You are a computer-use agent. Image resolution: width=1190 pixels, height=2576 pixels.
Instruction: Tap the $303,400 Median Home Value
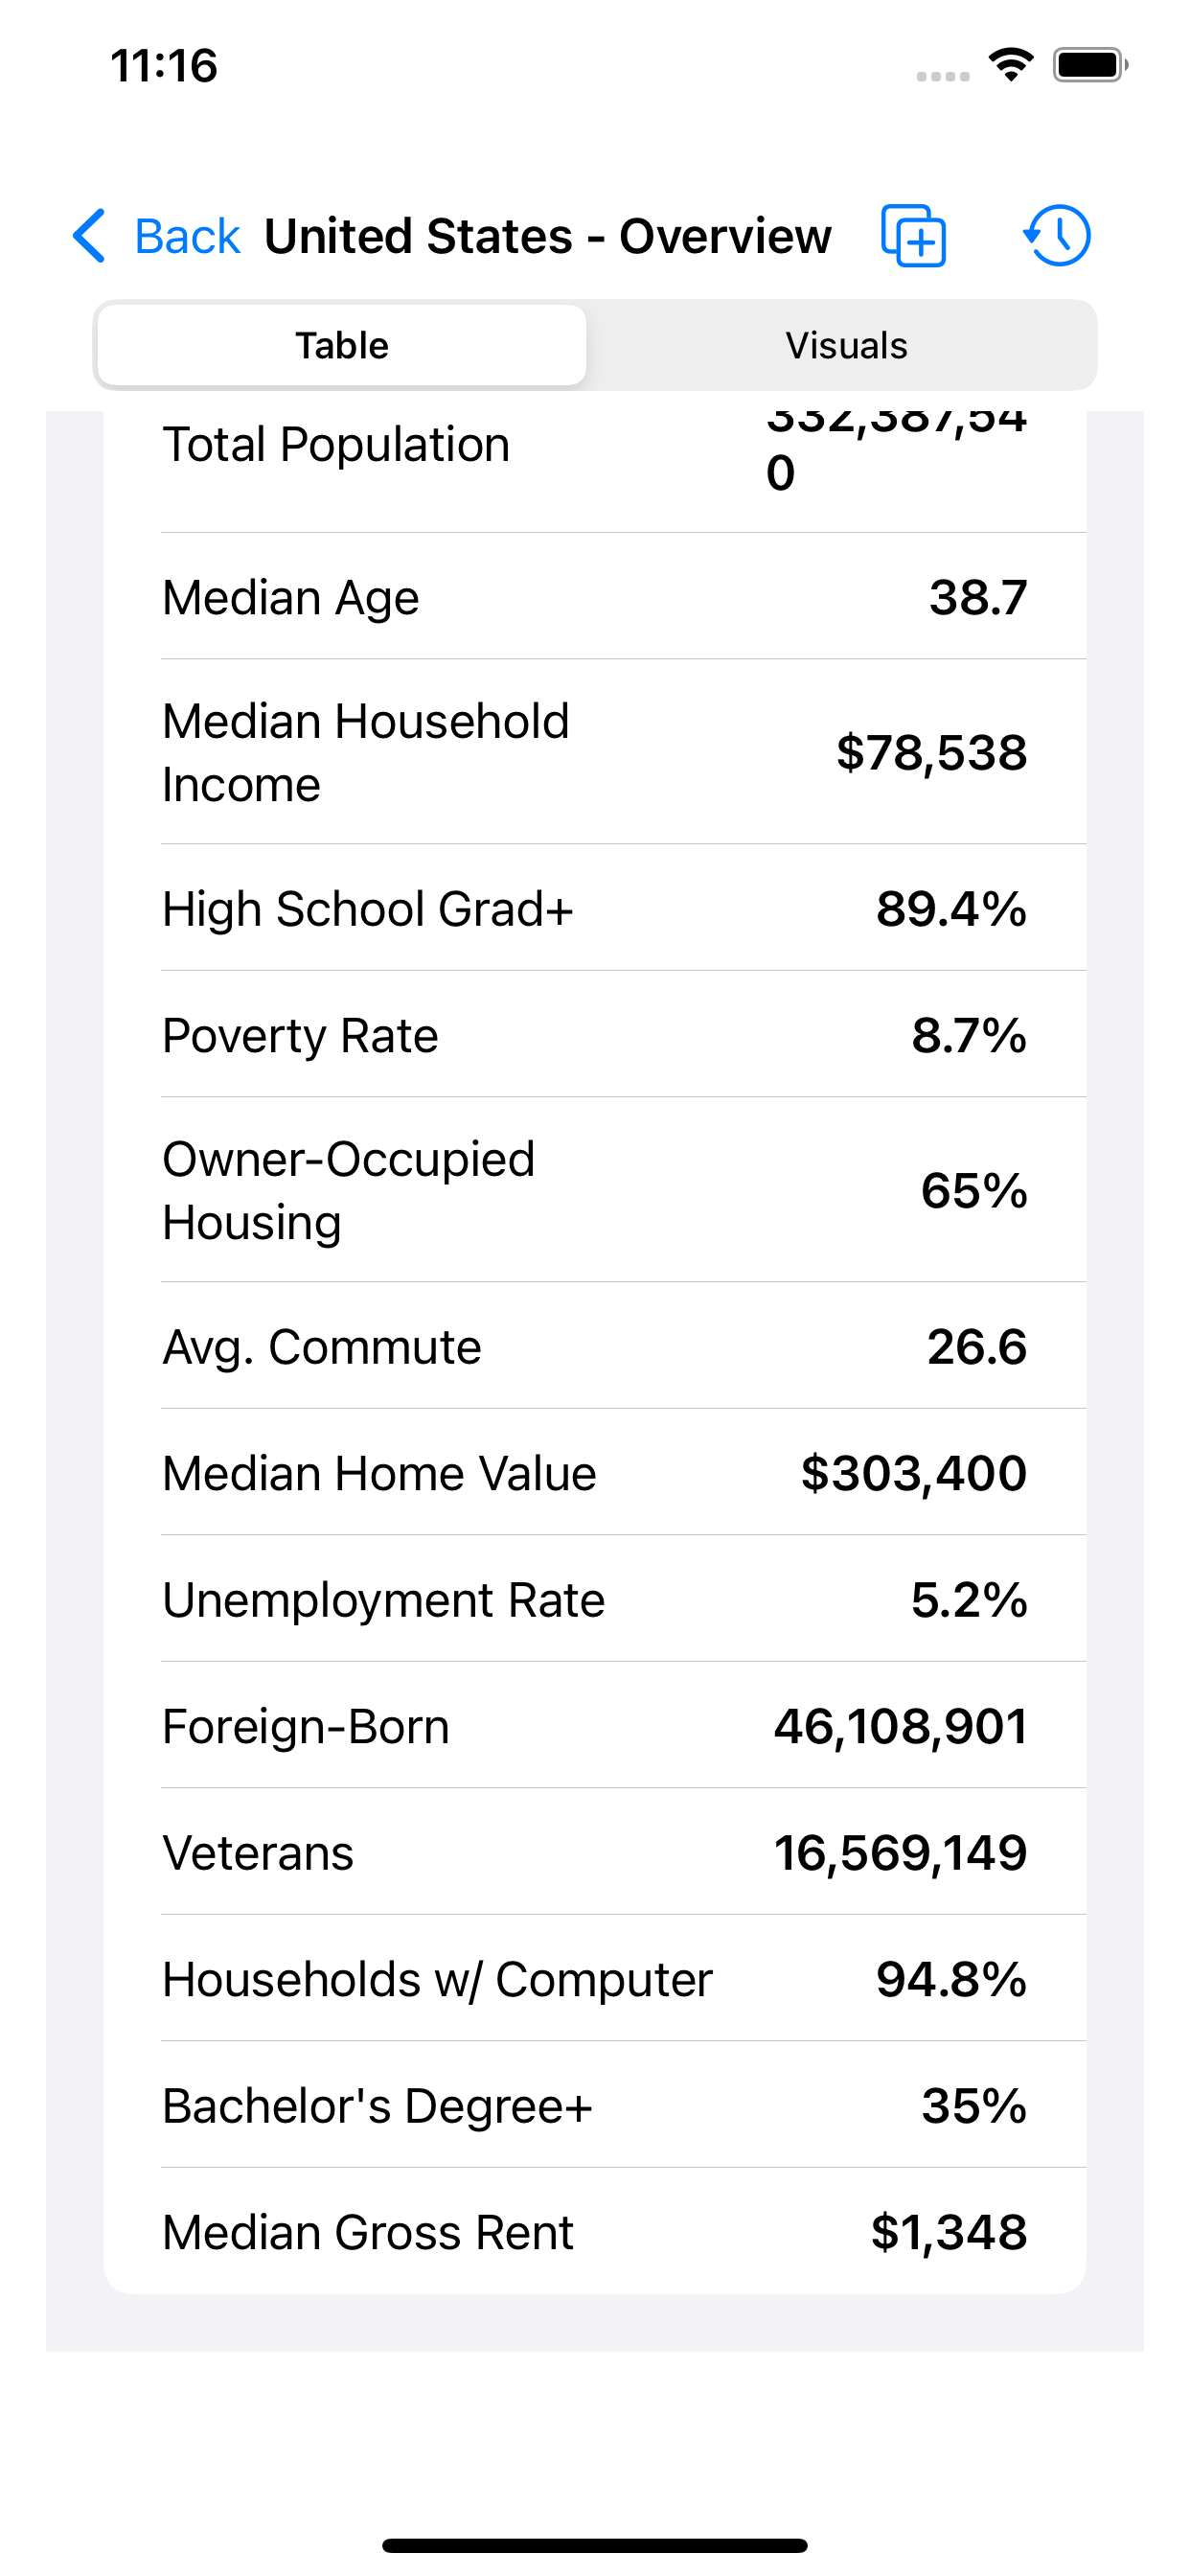click(913, 1473)
